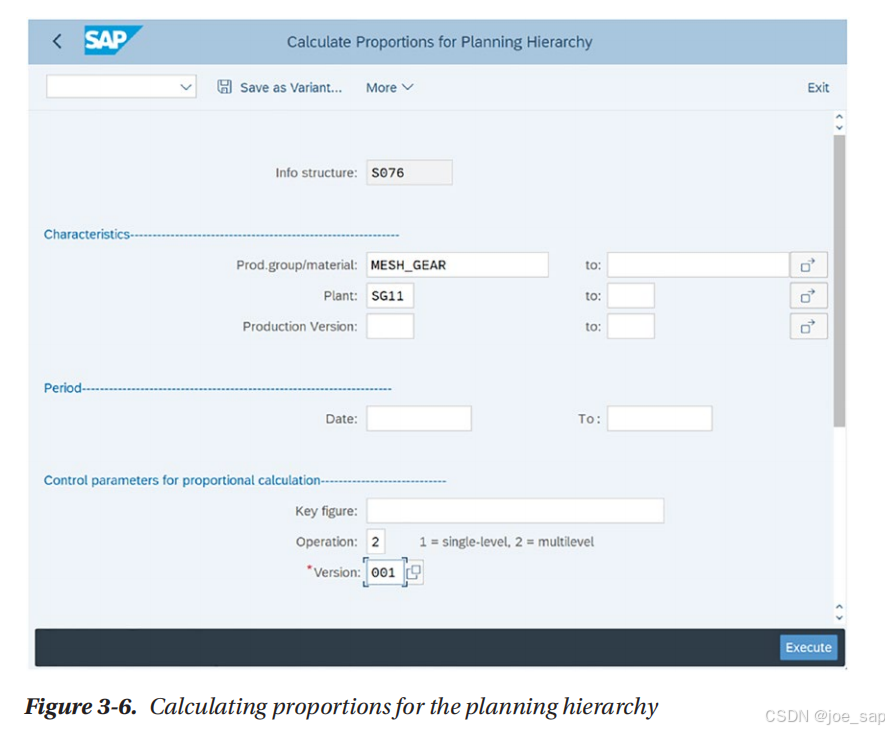The height and width of the screenshot is (731, 889).
Task: Click Prod.group/material field MESH_GEAR
Action: tap(457, 265)
